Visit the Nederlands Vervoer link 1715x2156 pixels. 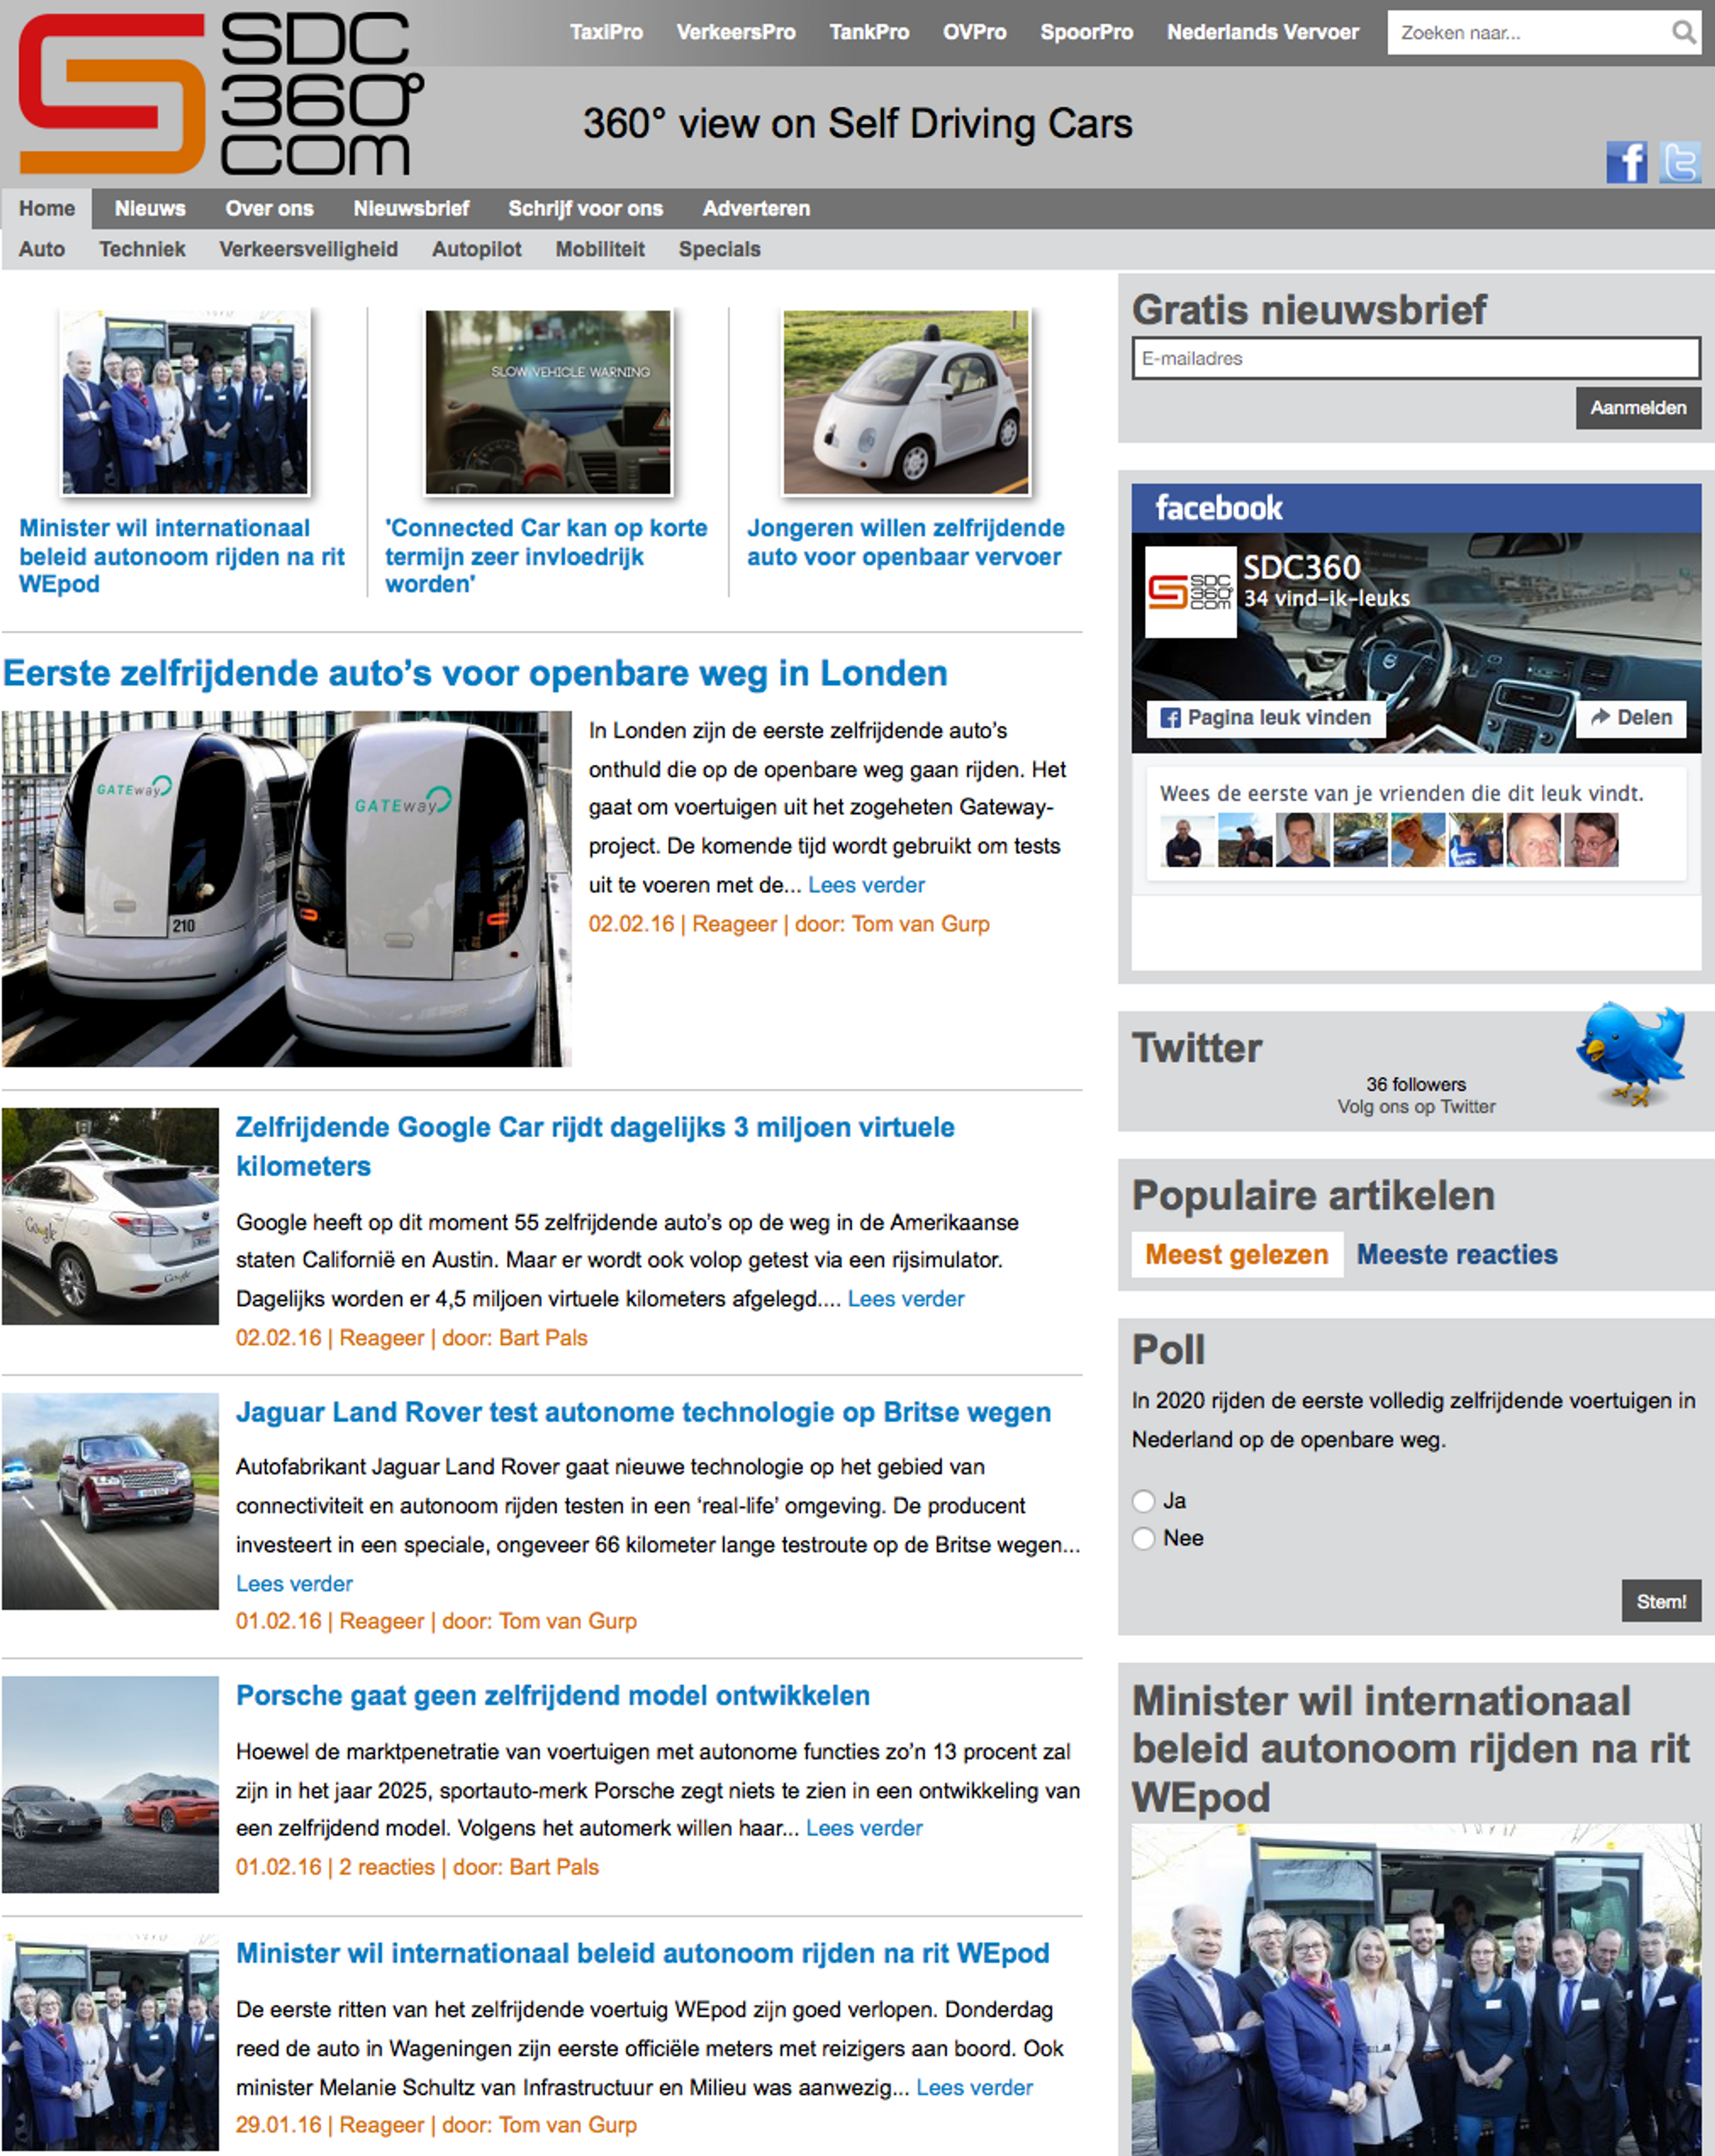[1262, 32]
